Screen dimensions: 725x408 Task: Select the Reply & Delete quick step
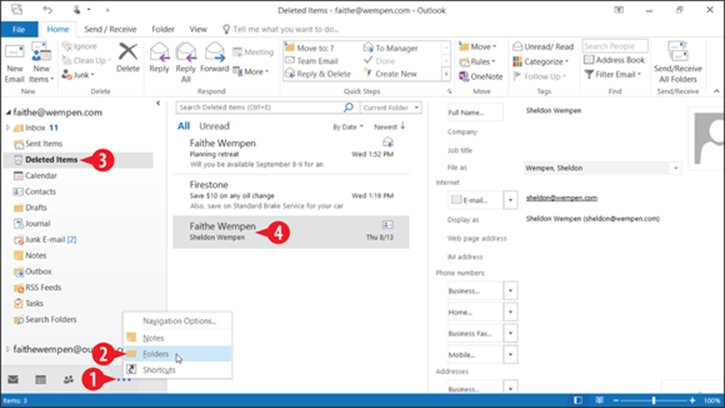click(x=318, y=74)
